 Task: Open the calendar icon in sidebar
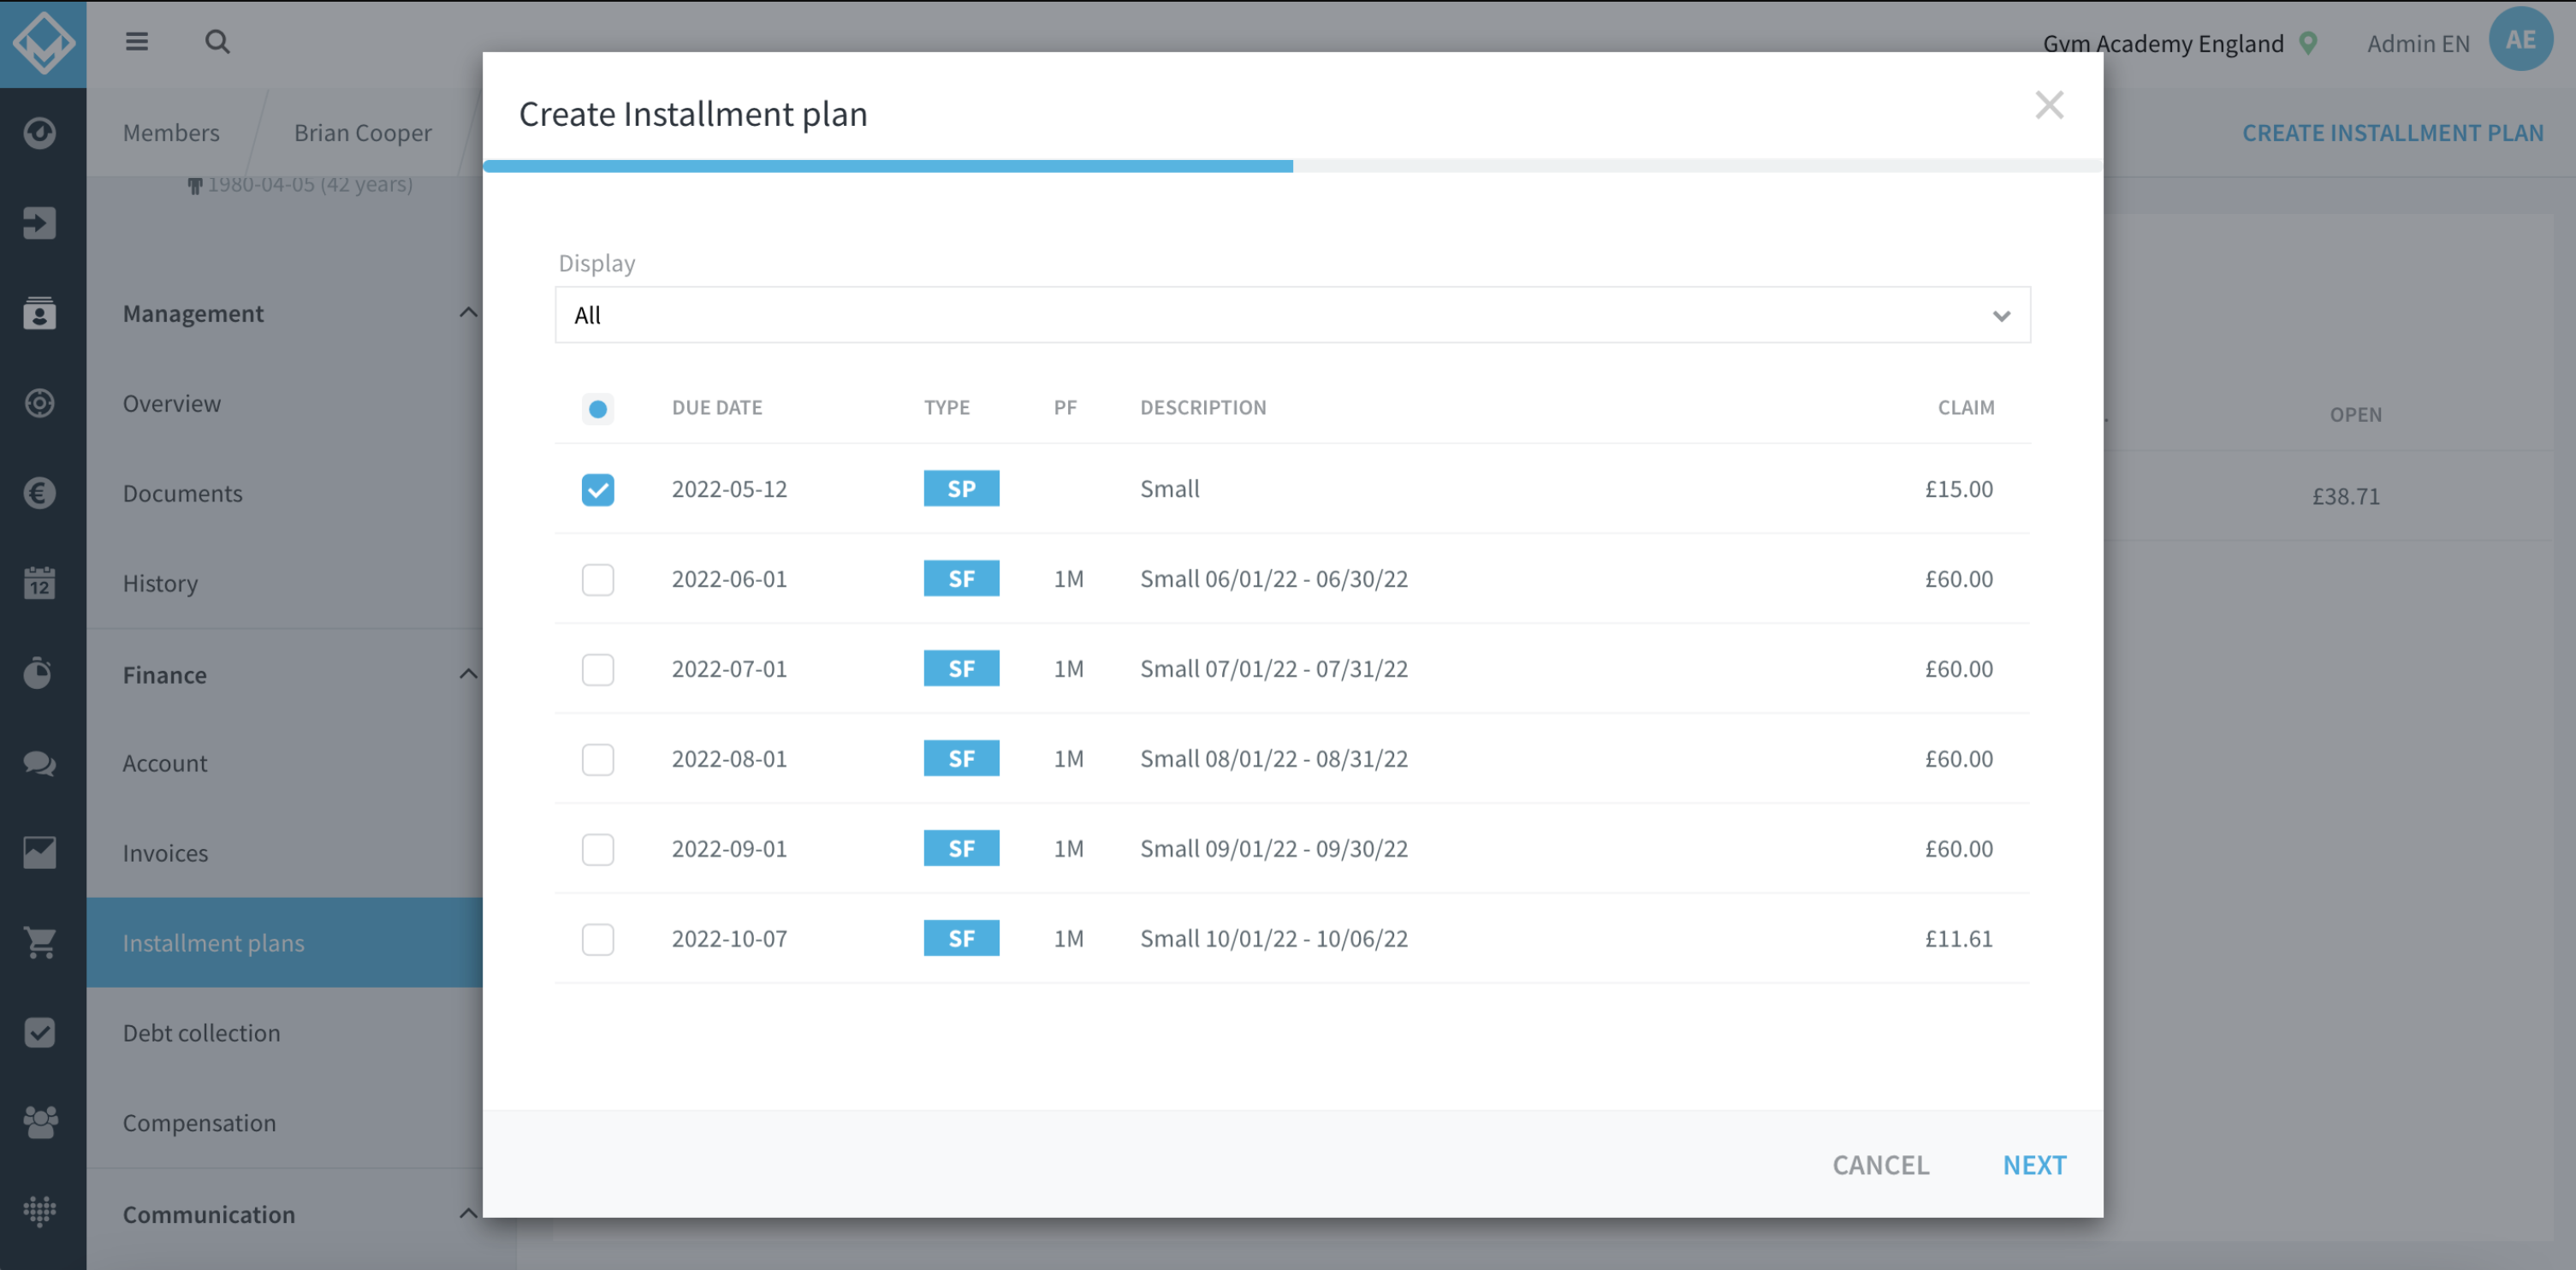click(40, 582)
